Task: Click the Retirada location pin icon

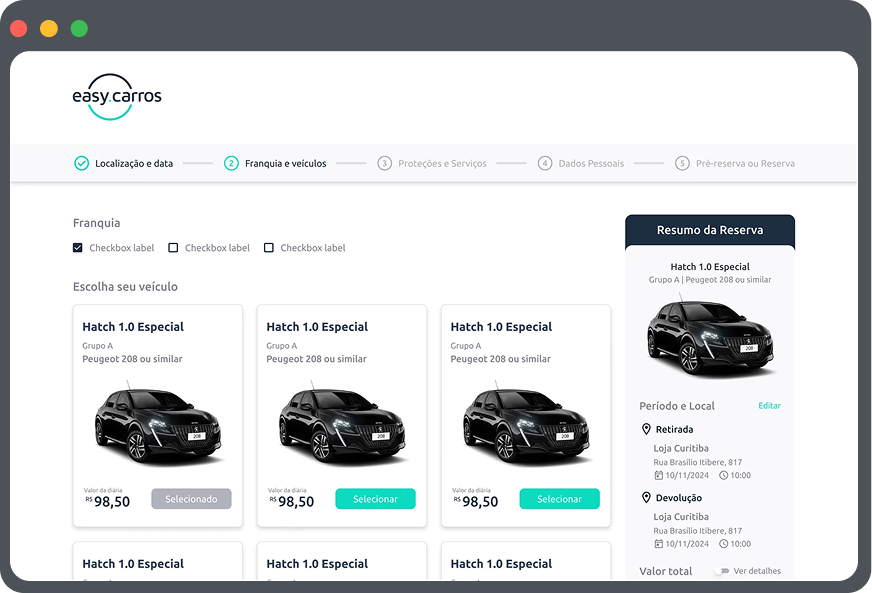Action: 646,429
